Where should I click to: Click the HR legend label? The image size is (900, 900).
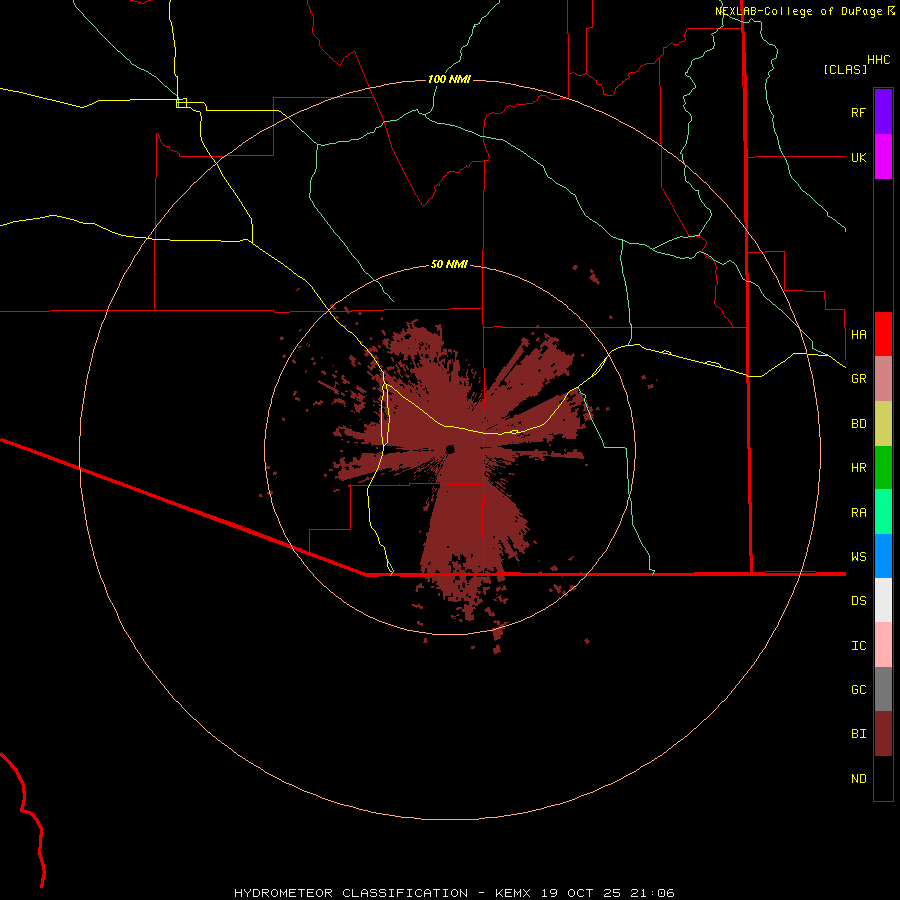tap(858, 468)
